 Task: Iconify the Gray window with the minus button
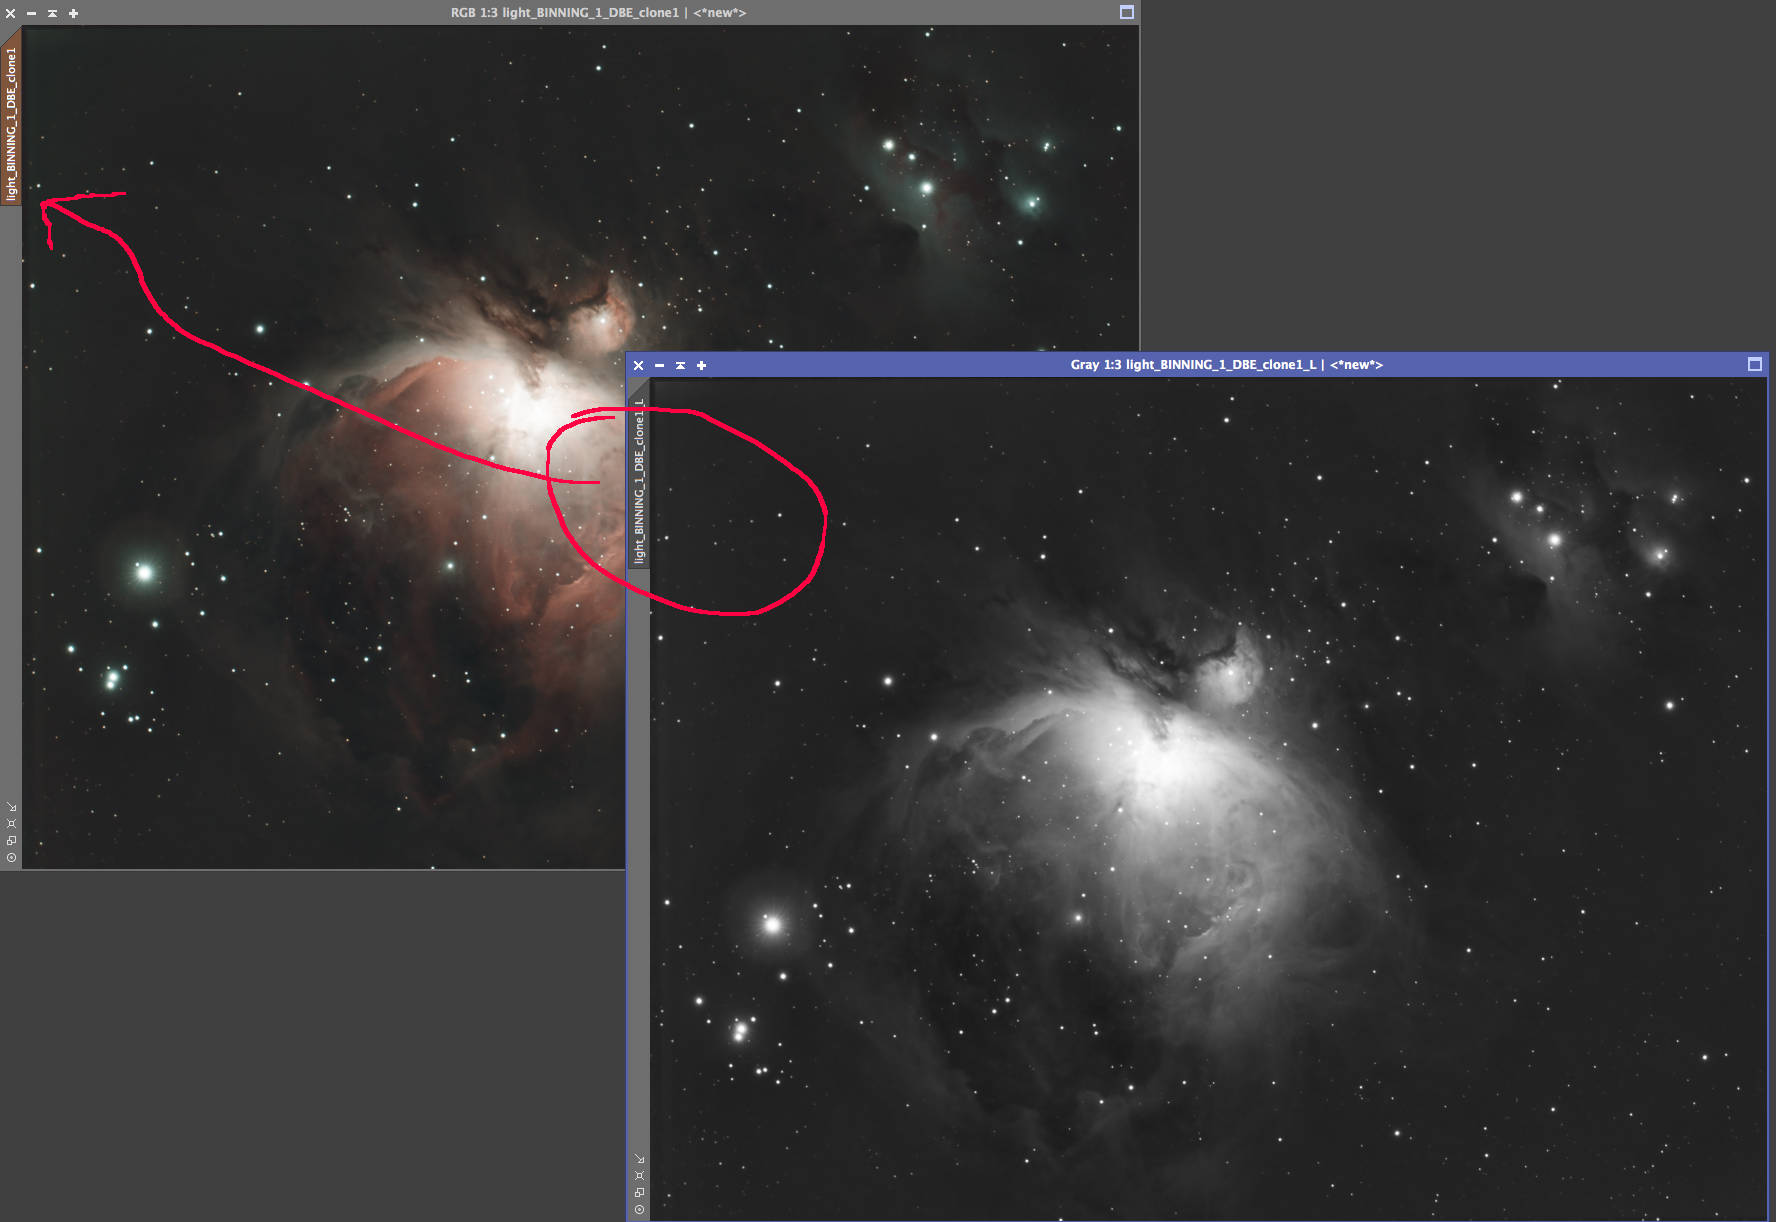click(x=659, y=365)
